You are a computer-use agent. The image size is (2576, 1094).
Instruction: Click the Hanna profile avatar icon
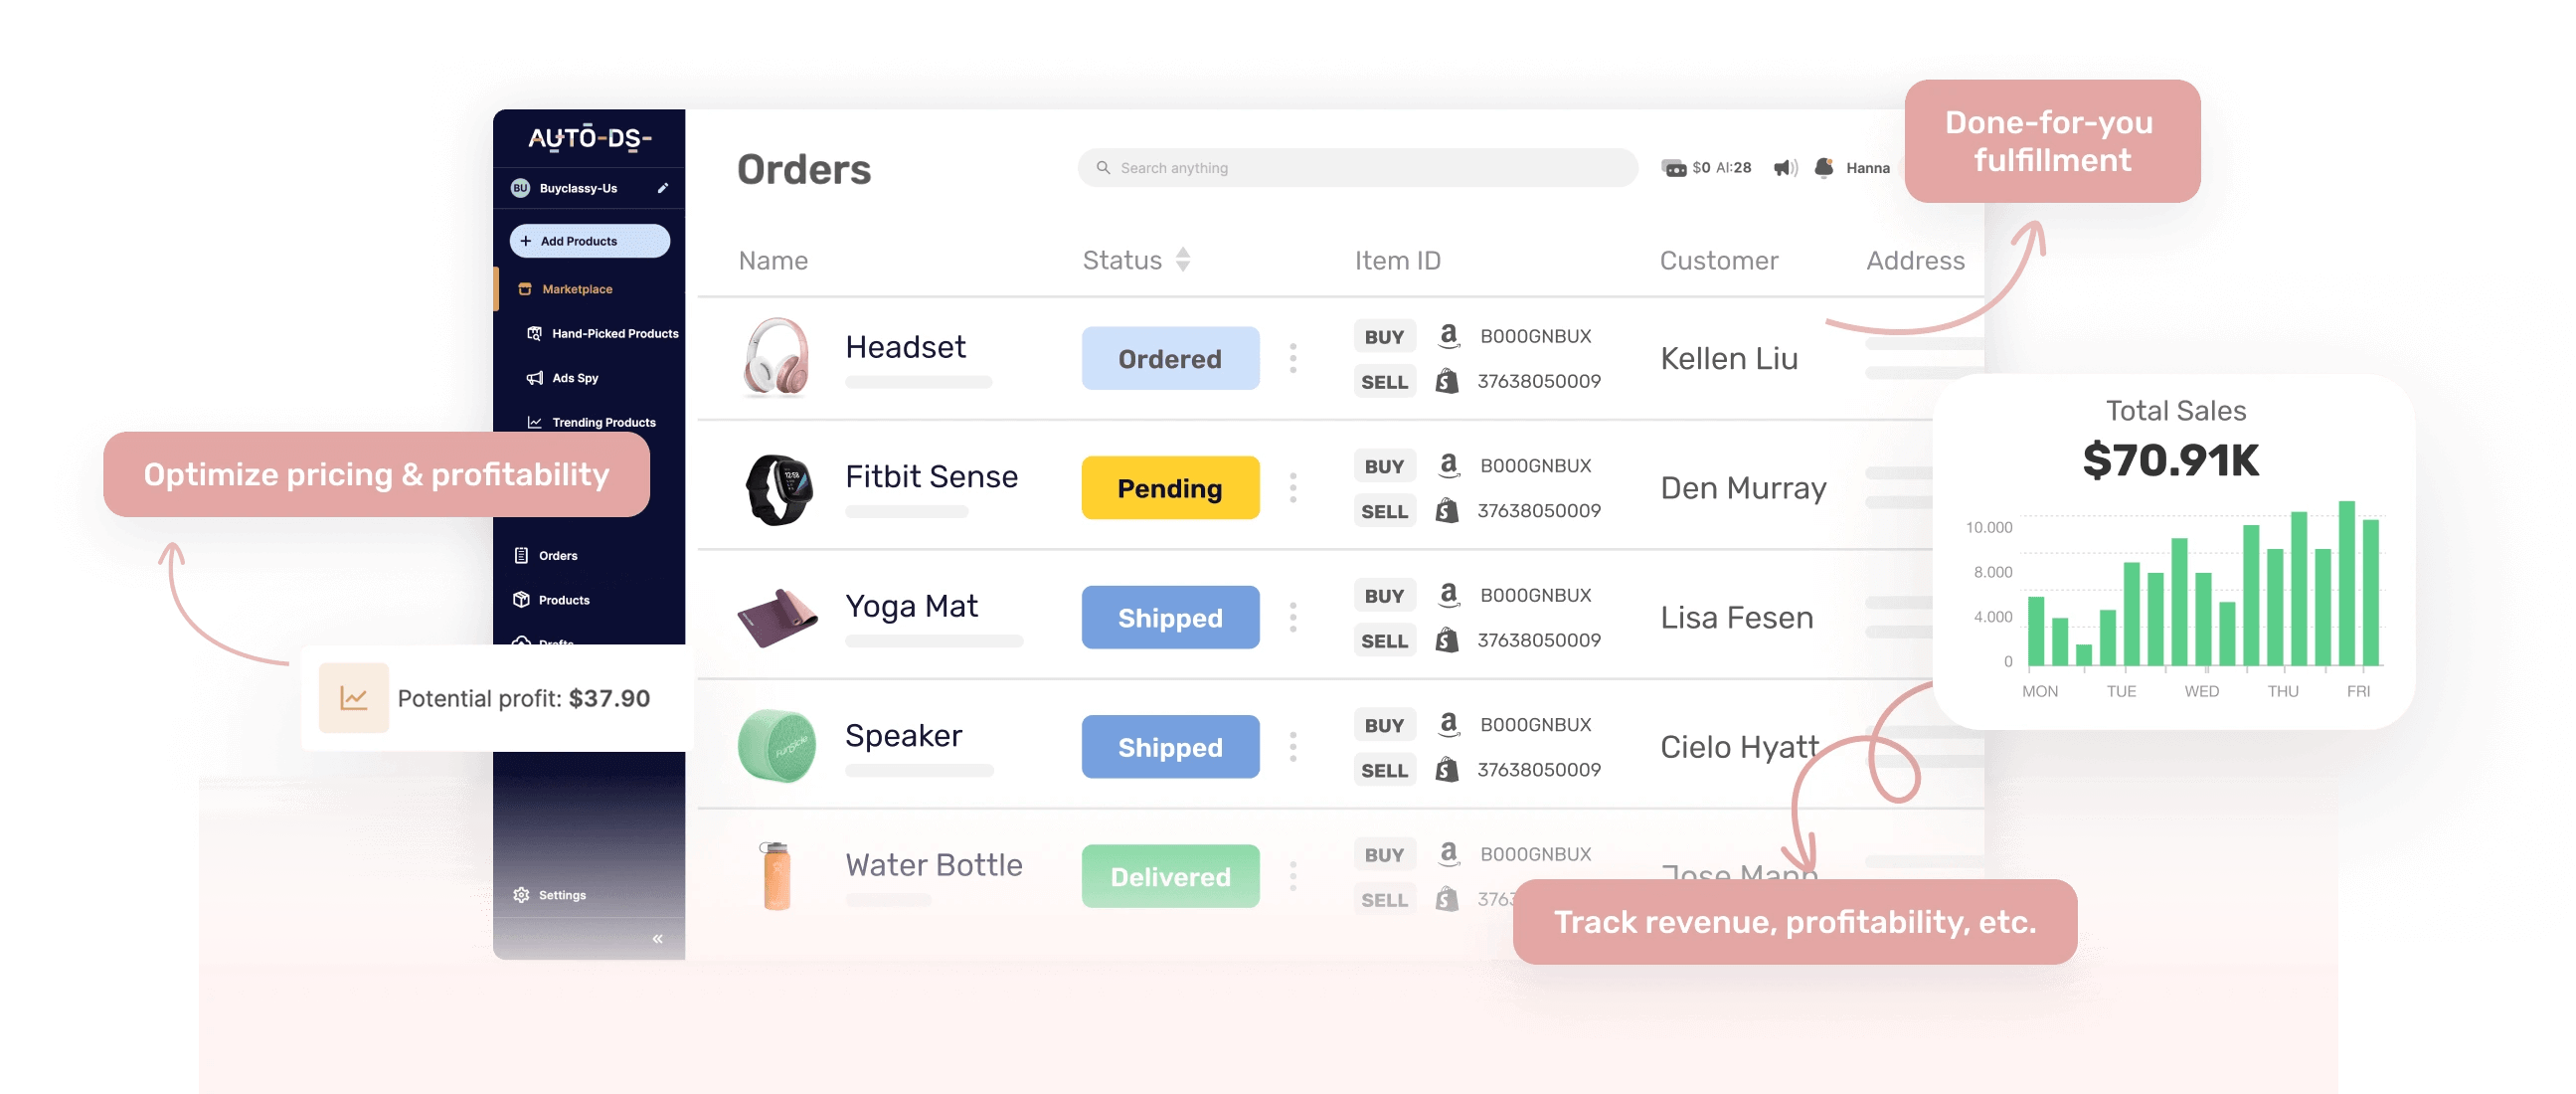[1824, 167]
